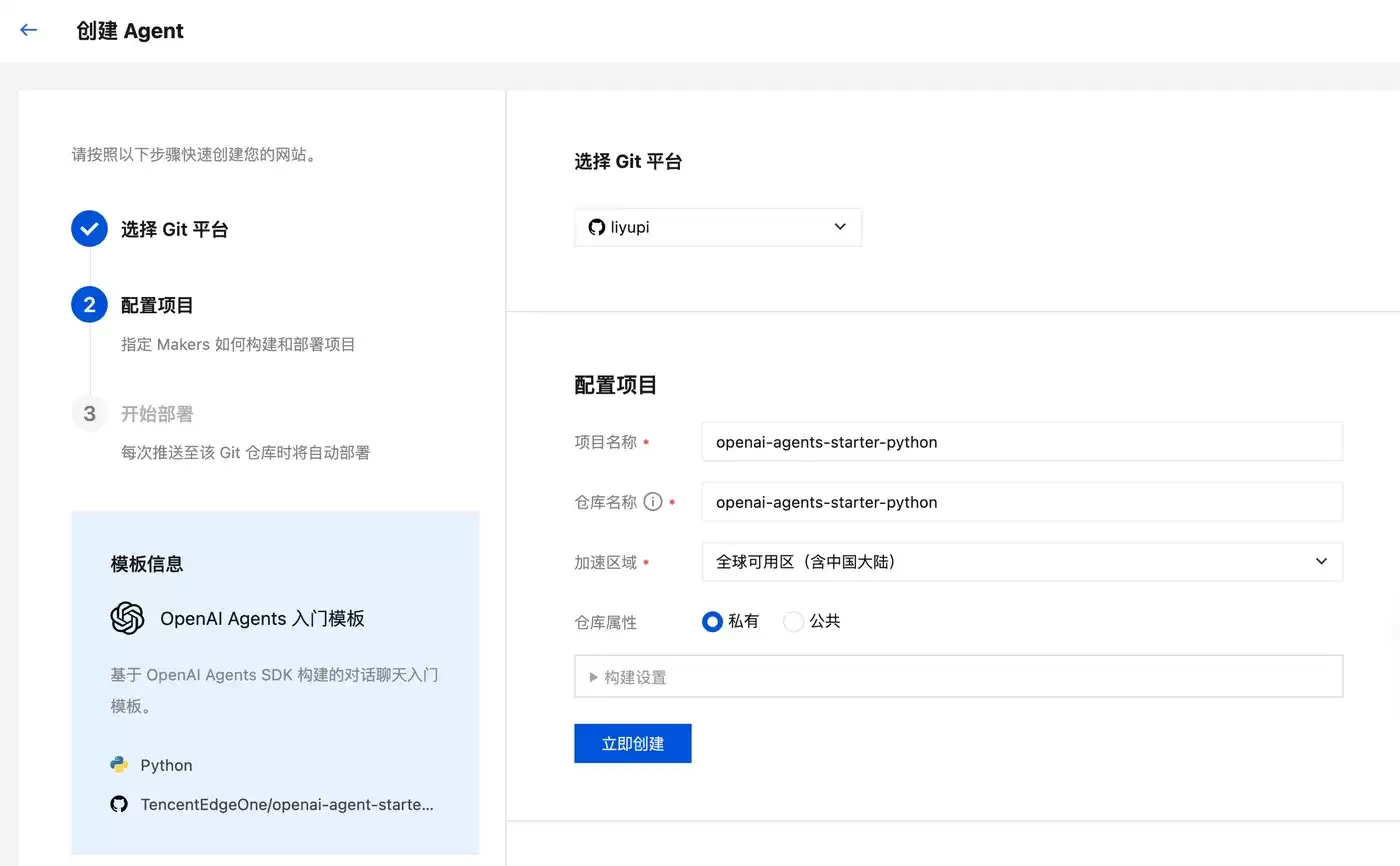Image resolution: width=1400 pixels, height=866 pixels.
Task: Click the 立即创建 button
Action: (x=633, y=744)
